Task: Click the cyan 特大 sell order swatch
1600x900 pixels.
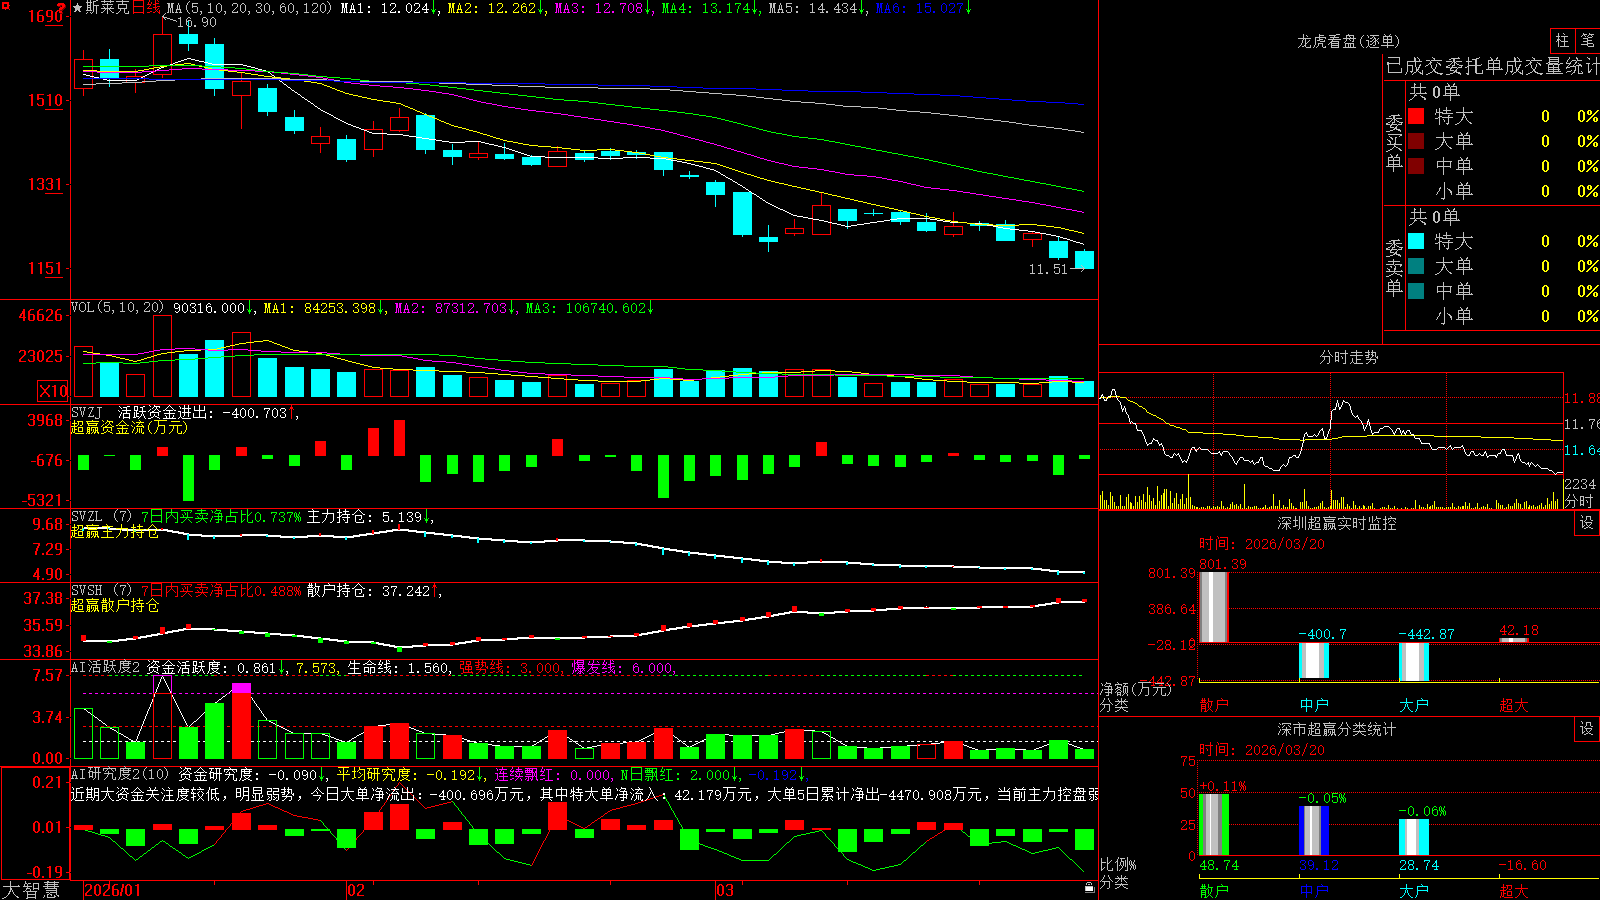Action: click(x=1416, y=241)
